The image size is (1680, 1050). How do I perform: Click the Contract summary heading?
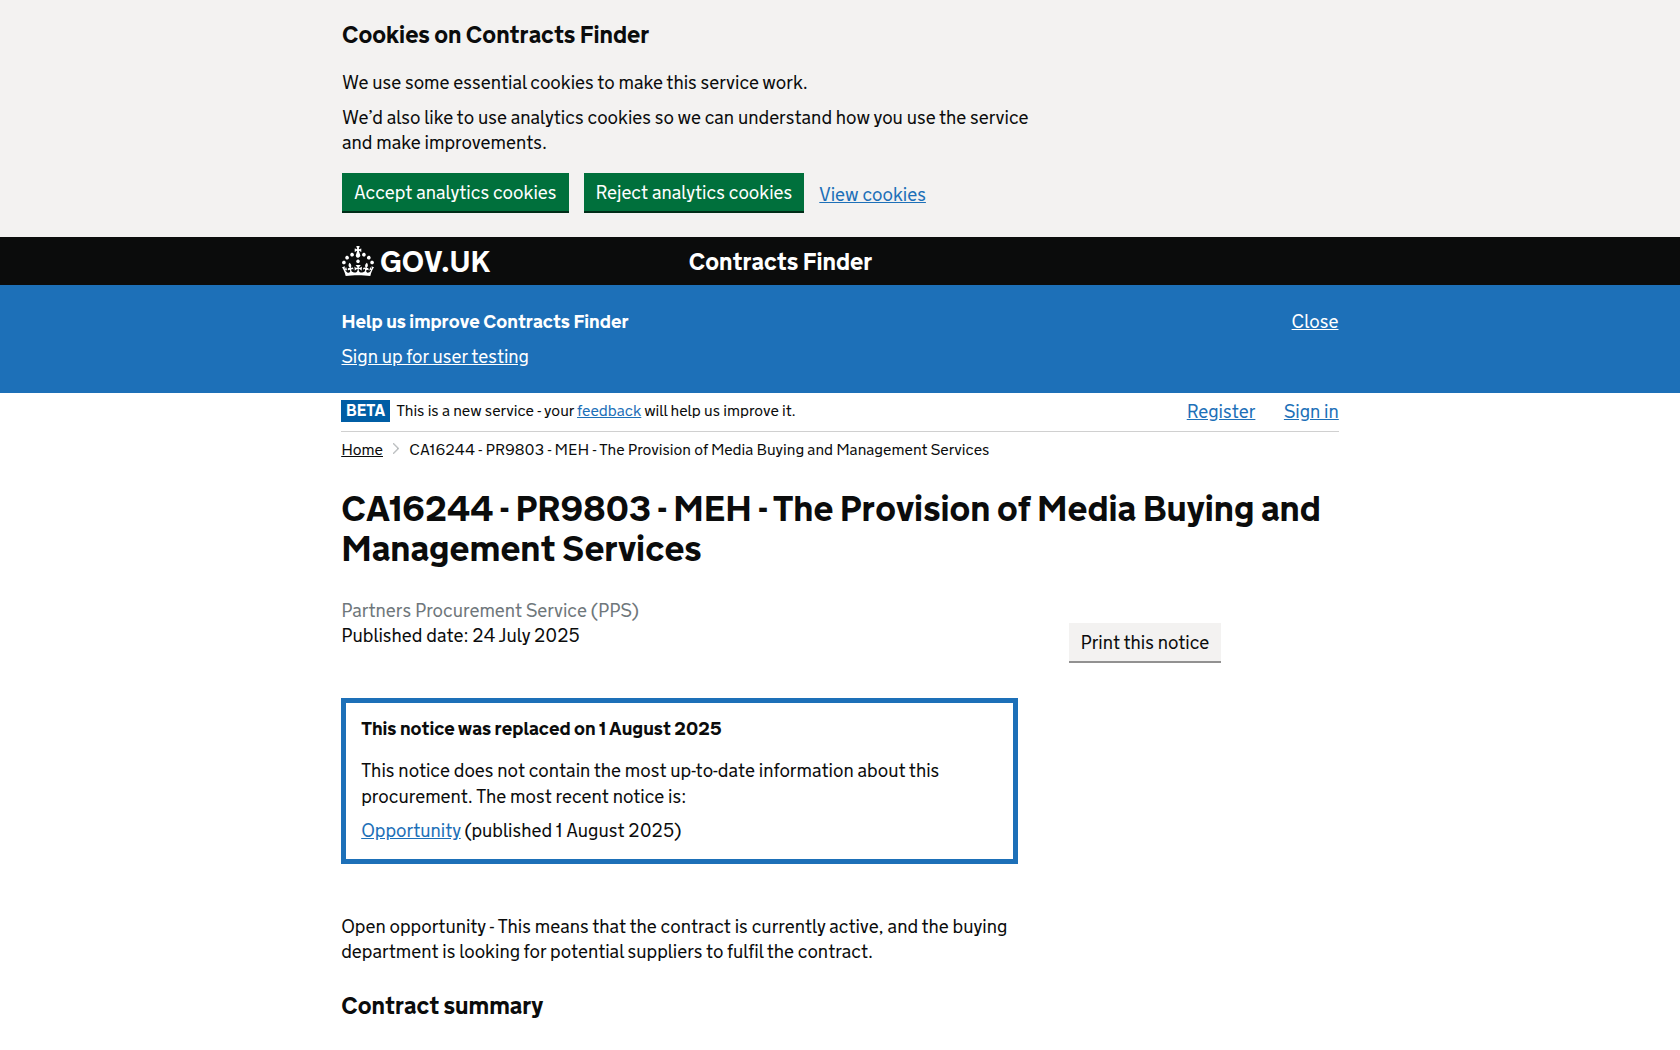[442, 1006]
